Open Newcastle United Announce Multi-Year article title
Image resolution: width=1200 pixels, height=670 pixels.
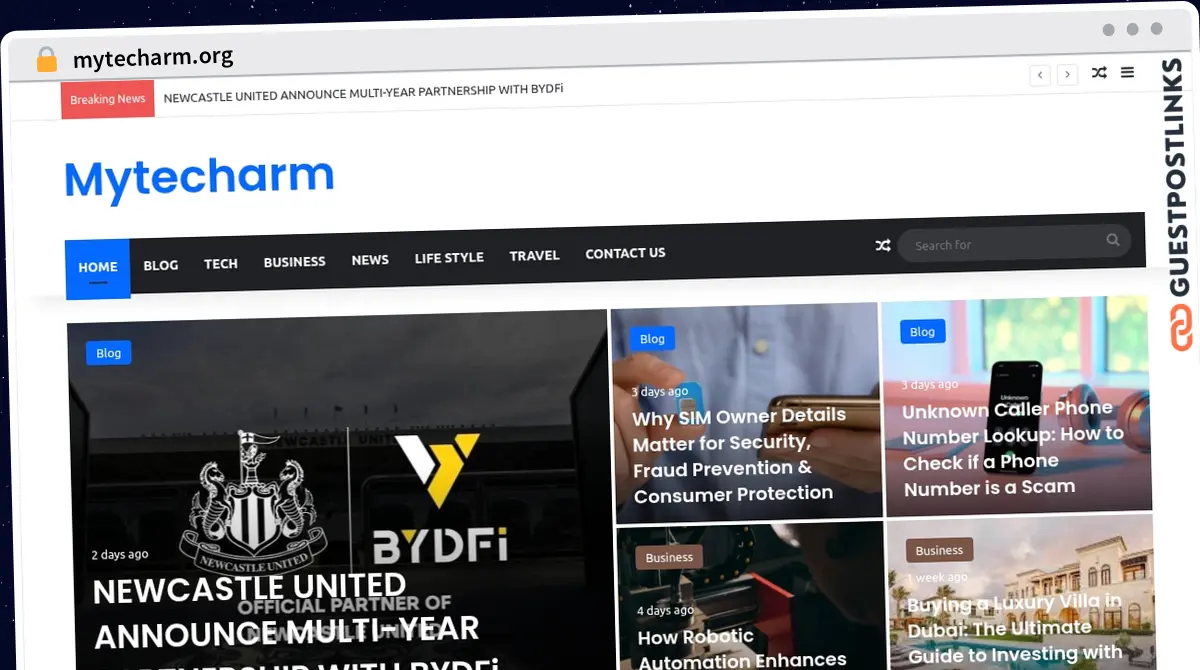[x=297, y=624]
